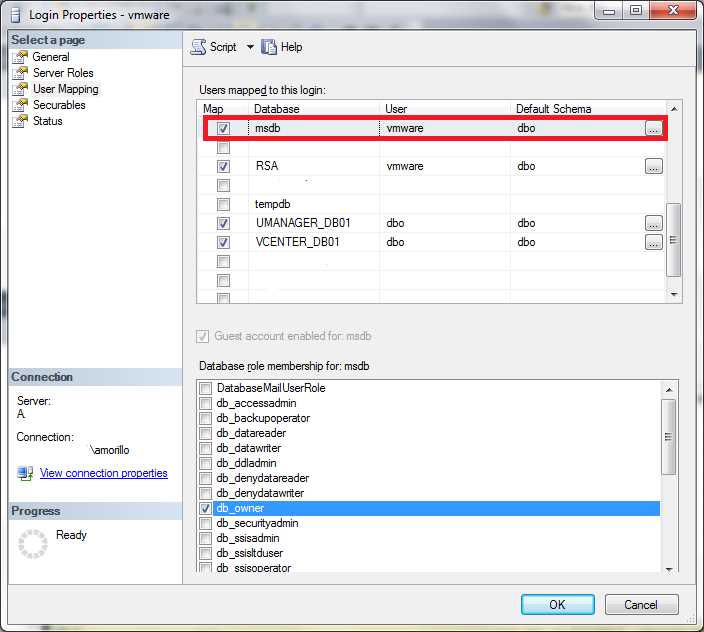Open the Status page
The height and width of the screenshot is (632, 704).
48,121
